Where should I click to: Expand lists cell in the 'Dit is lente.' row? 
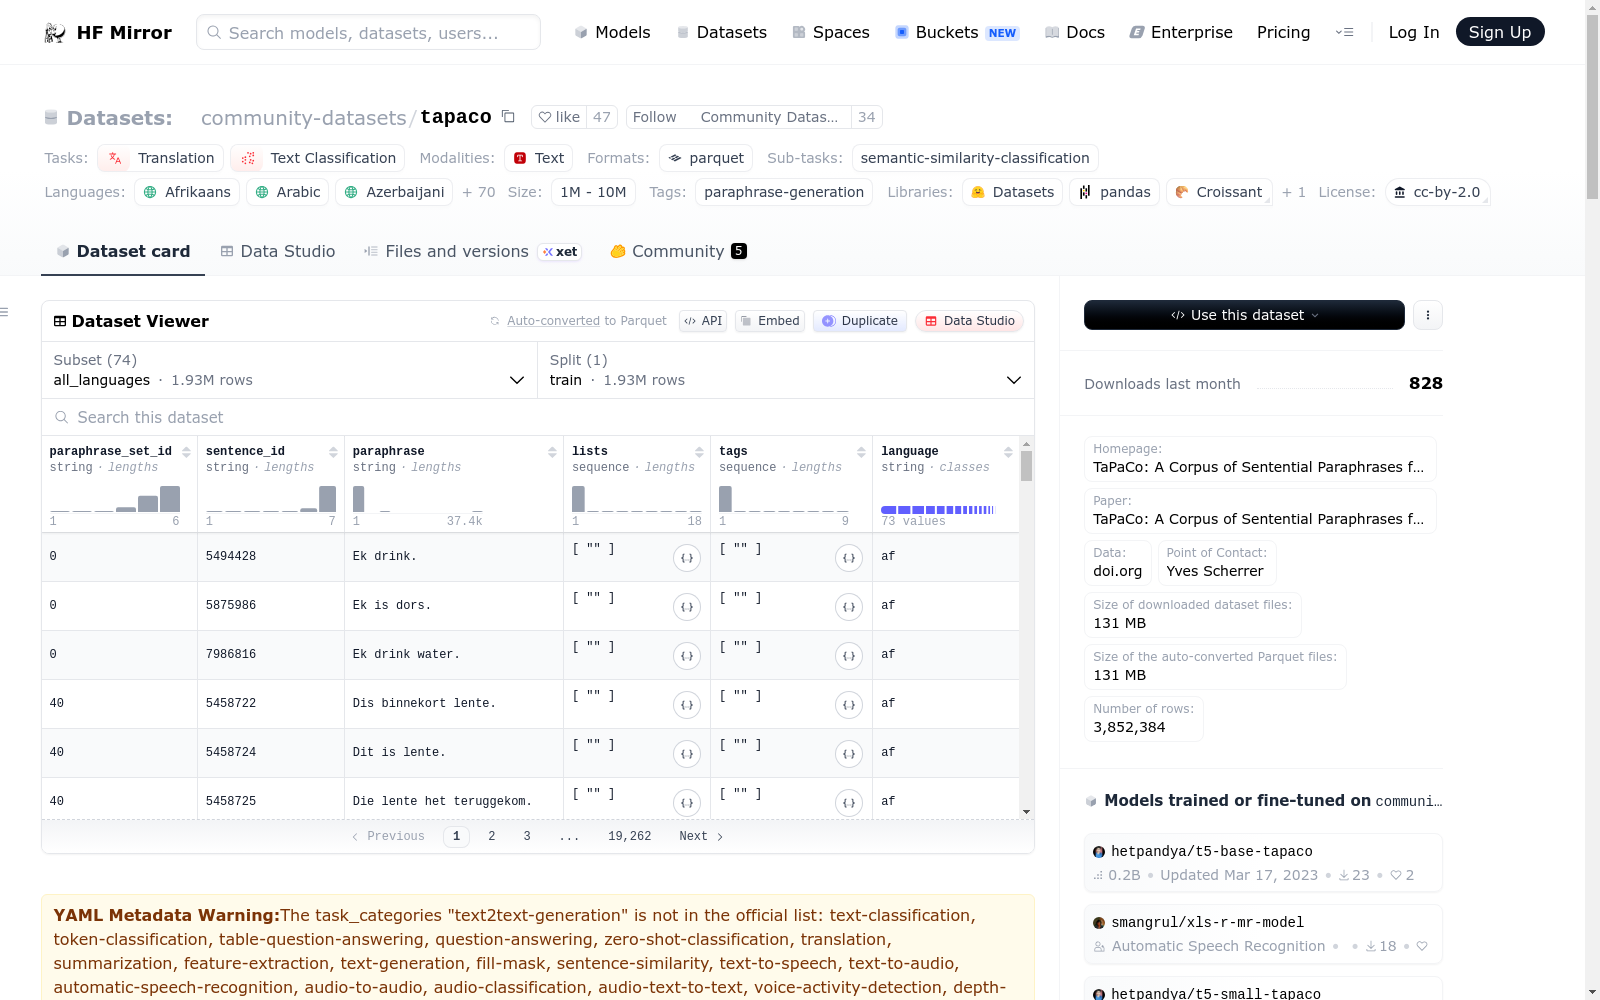pyautogui.click(x=687, y=754)
